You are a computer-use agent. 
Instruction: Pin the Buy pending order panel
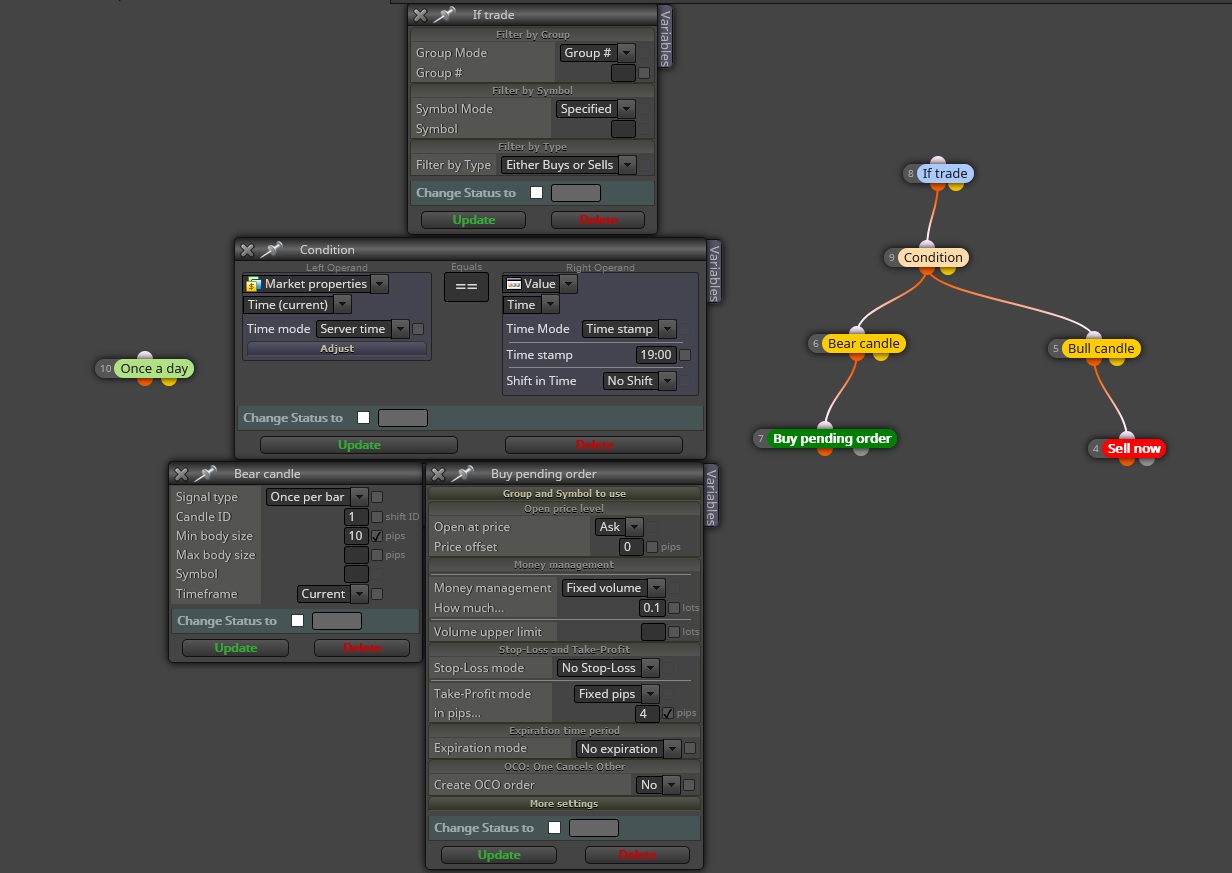(x=462, y=474)
